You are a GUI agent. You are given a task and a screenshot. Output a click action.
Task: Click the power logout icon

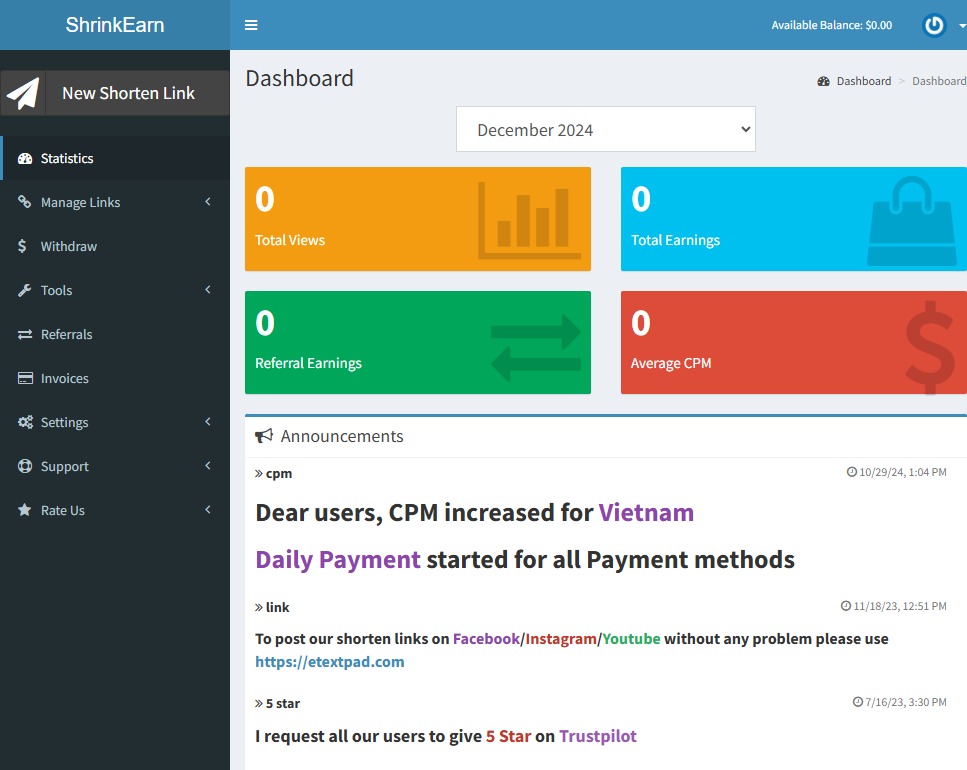[932, 25]
